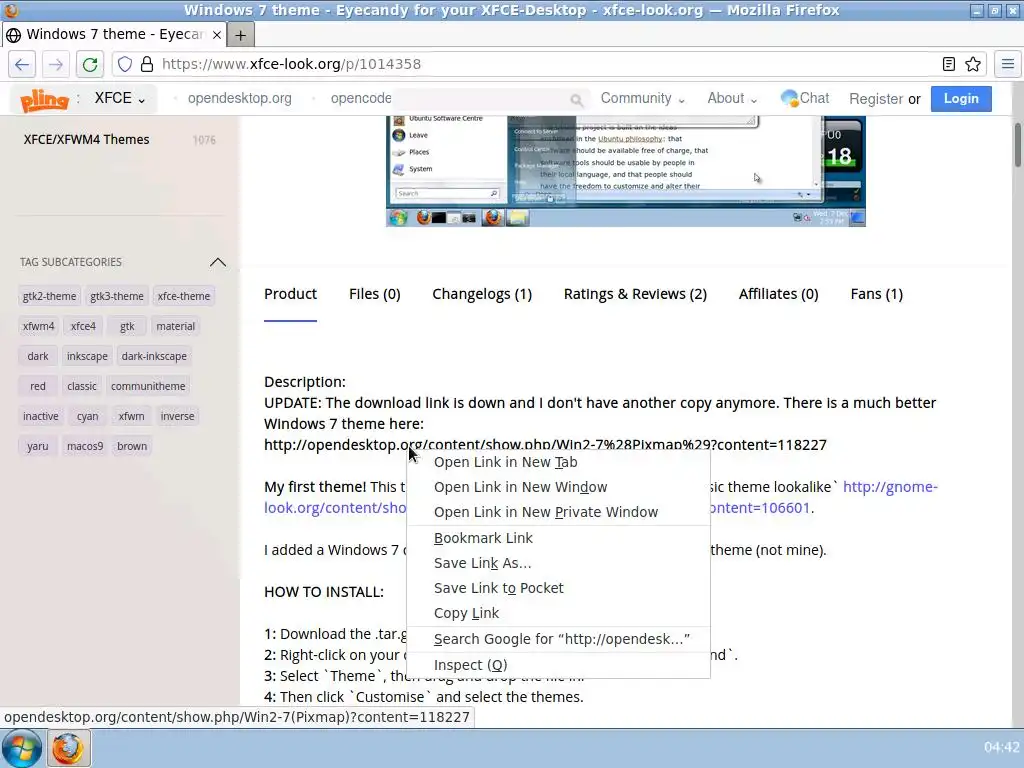Screen dimensions: 1024x768
Task: Open the Ratings & Reviews (2) tab
Action: tap(635, 294)
